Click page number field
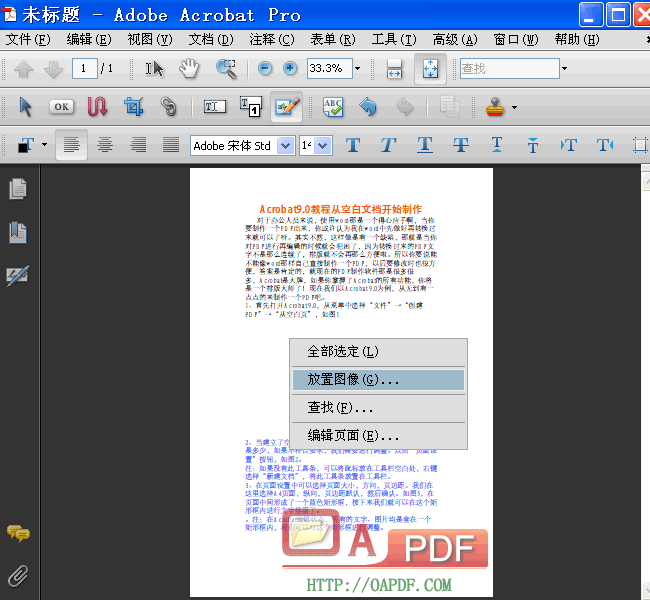The image size is (650, 600). (85, 68)
